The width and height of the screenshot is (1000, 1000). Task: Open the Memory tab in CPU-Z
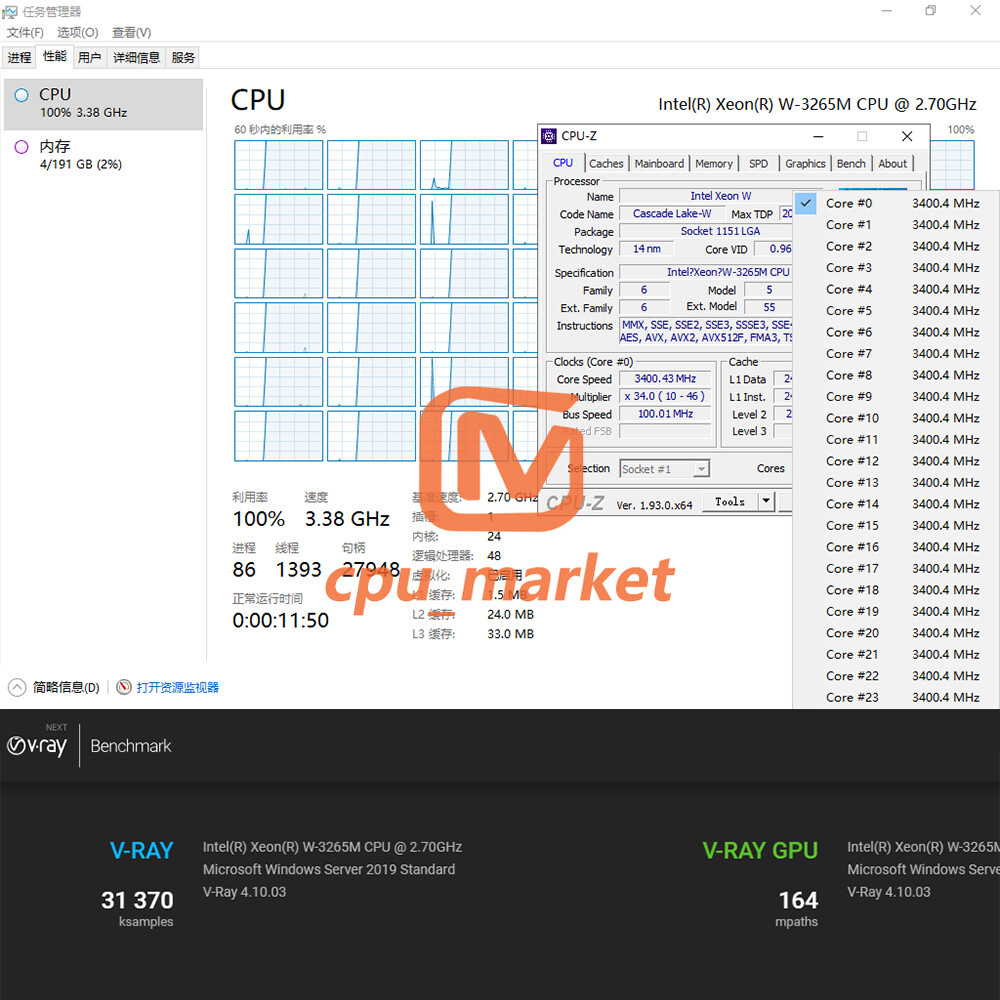714,164
